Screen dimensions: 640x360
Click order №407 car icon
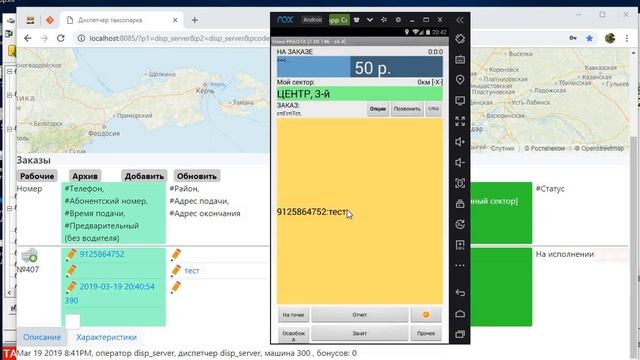click(29, 256)
